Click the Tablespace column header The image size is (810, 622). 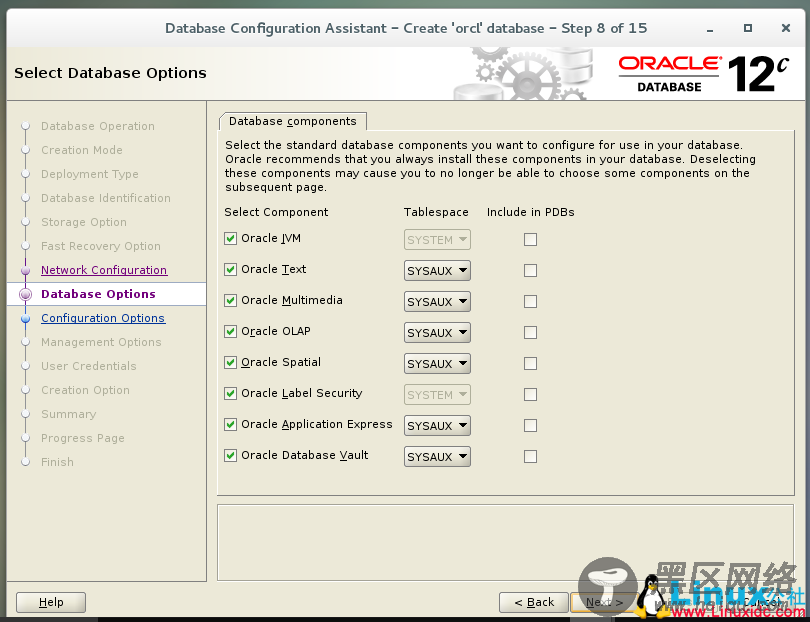(x=436, y=212)
